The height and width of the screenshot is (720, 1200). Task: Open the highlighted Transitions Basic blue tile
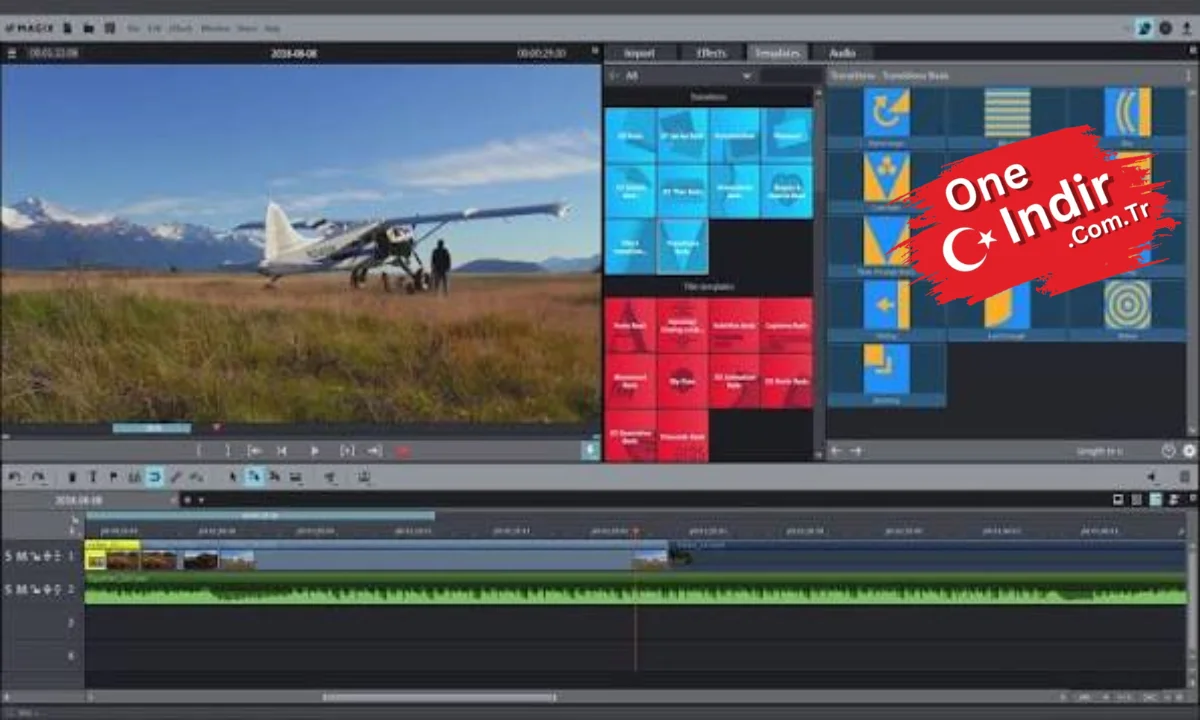coord(682,247)
